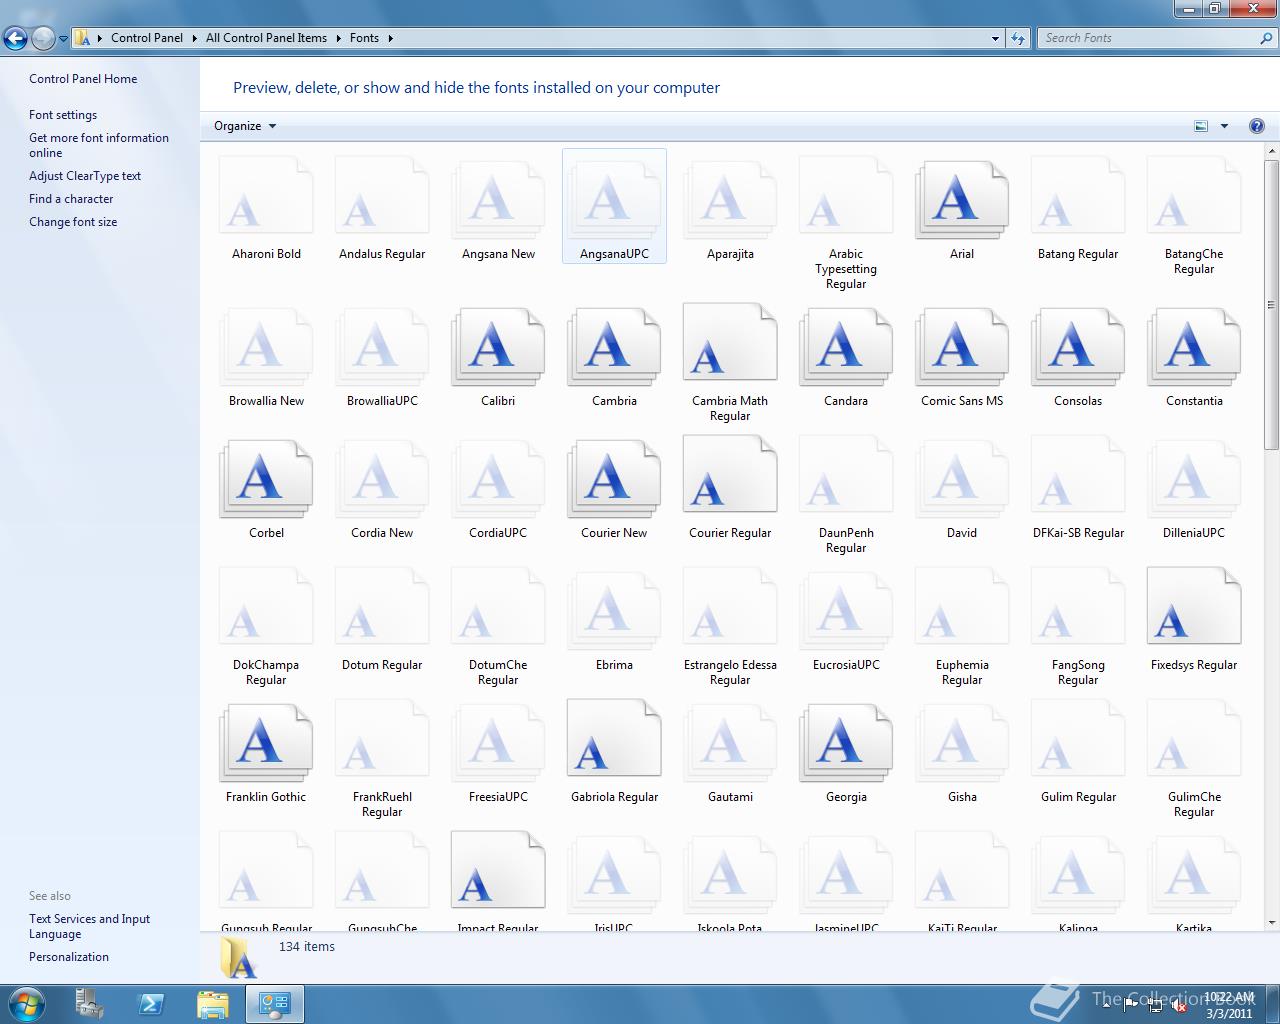The width and height of the screenshot is (1280, 1024).
Task: Select the Candara font icon
Action: coord(845,345)
